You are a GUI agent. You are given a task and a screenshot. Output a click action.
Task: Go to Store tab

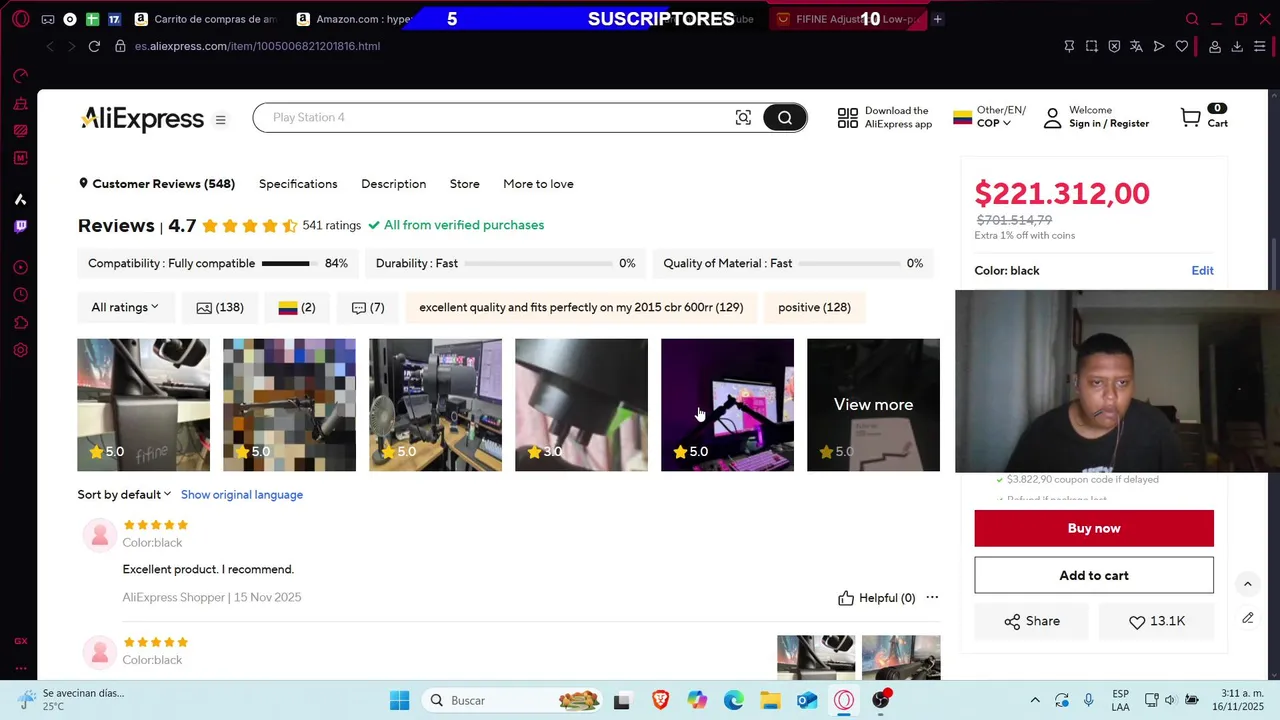[x=465, y=184]
